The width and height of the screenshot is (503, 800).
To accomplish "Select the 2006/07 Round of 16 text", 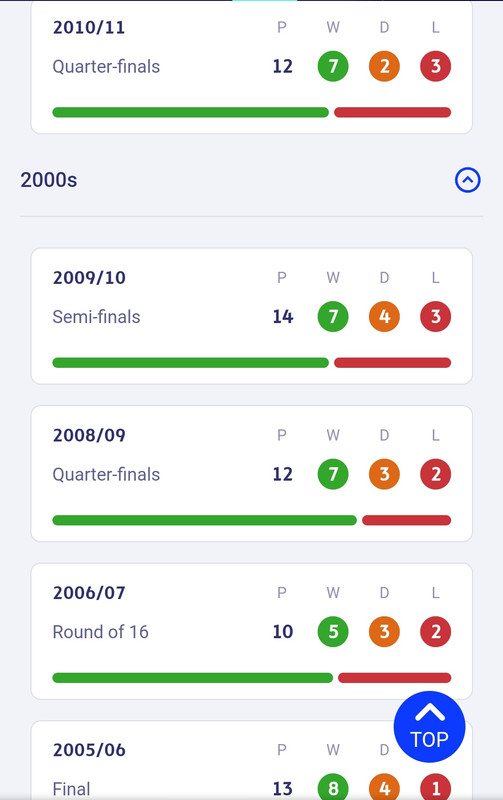I will [x=100, y=632].
